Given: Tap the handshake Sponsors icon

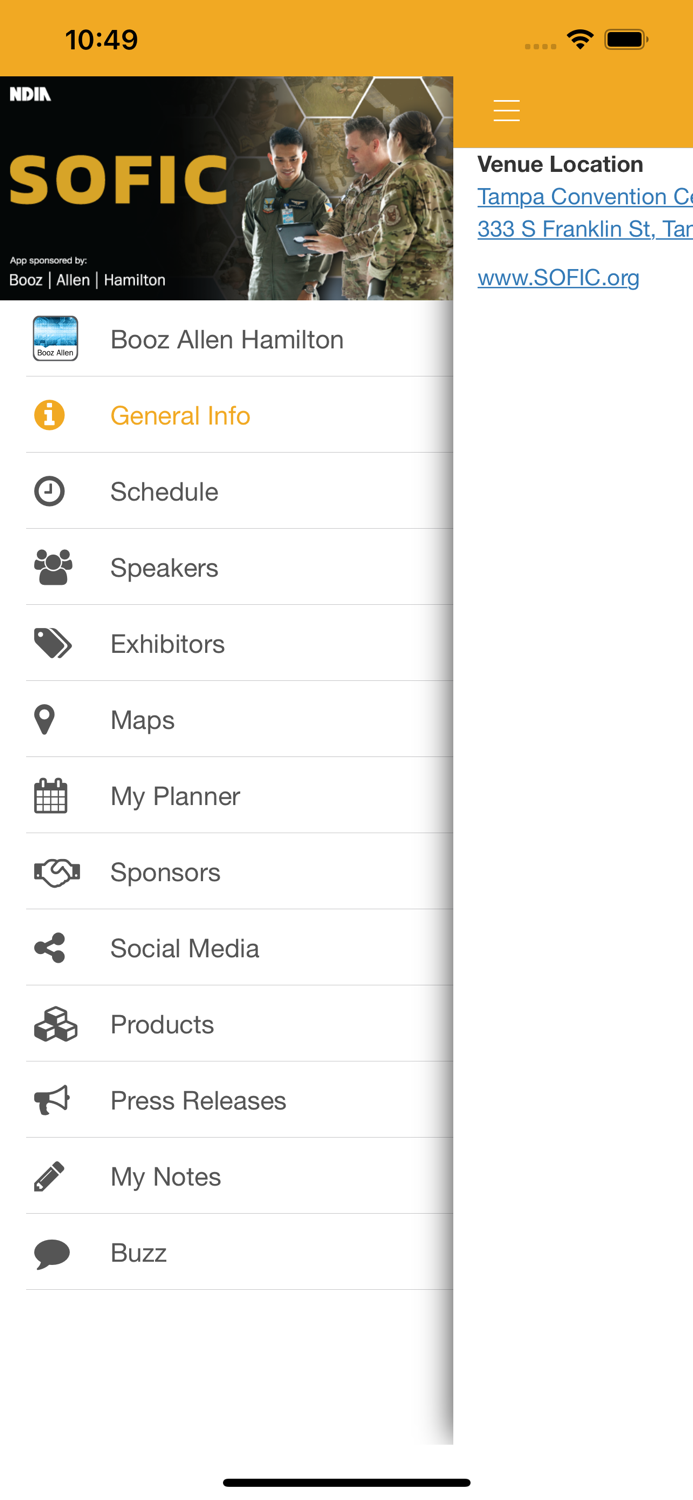Looking at the screenshot, I should click(x=56, y=872).
